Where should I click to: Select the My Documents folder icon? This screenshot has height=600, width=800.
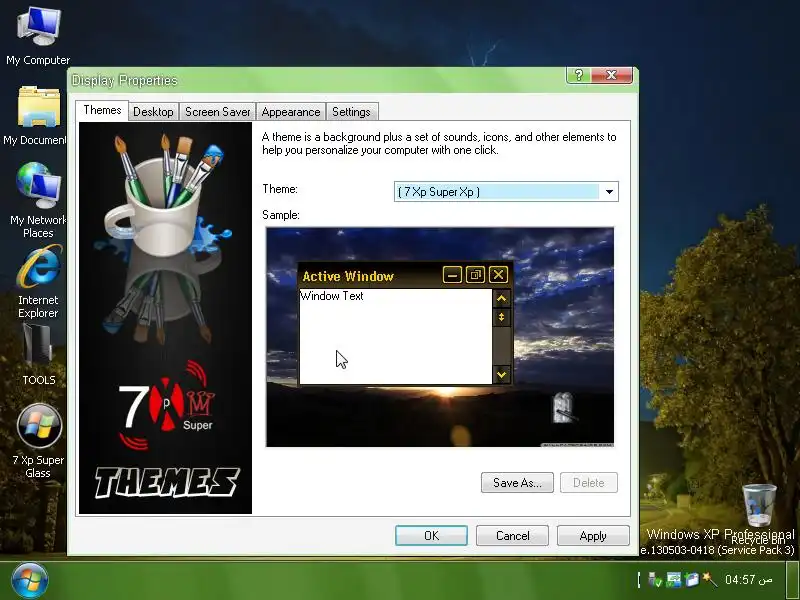pos(36,116)
